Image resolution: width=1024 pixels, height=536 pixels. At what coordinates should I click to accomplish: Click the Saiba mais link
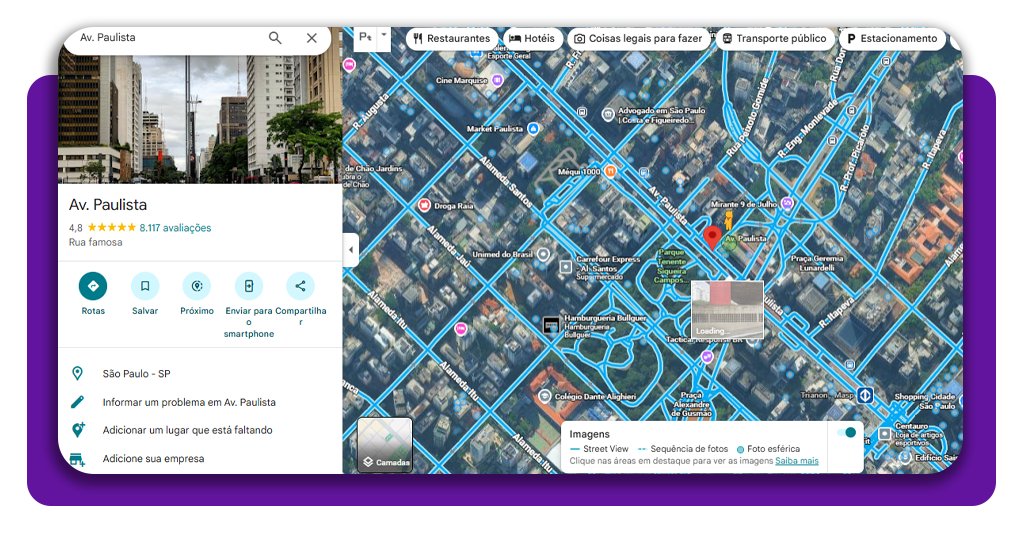pos(797,461)
